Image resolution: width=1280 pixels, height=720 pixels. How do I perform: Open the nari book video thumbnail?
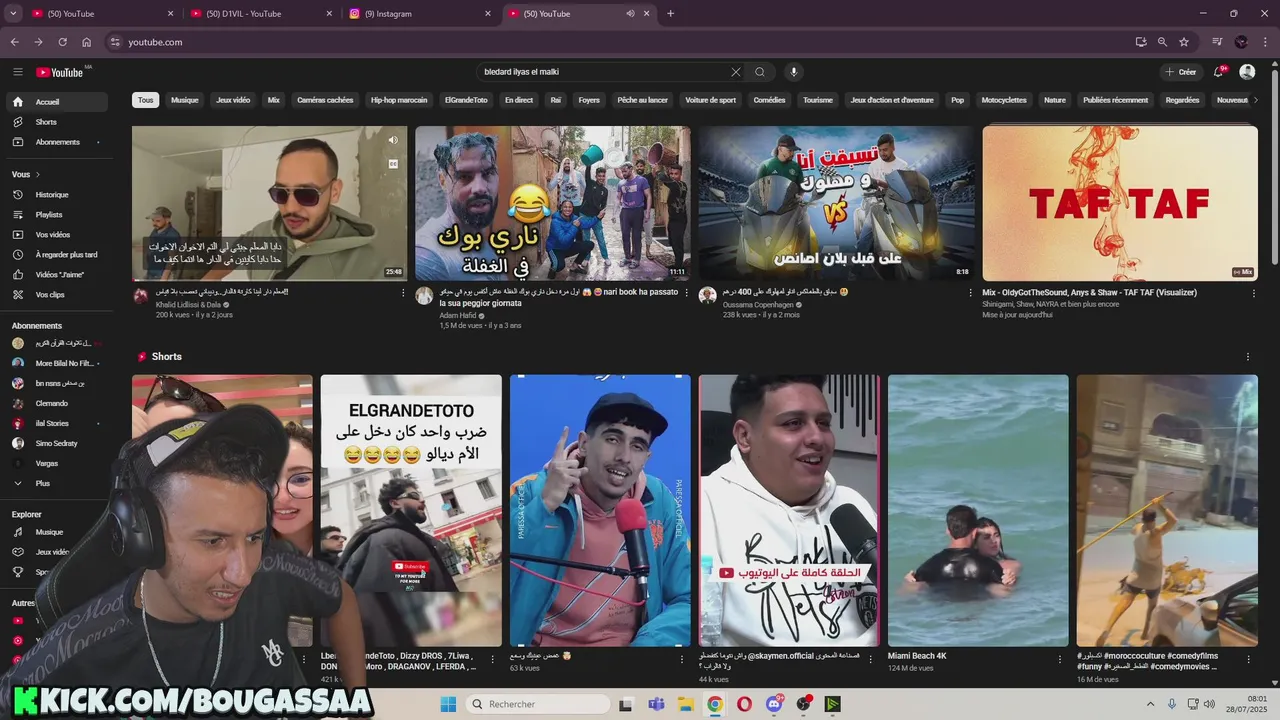click(x=553, y=203)
